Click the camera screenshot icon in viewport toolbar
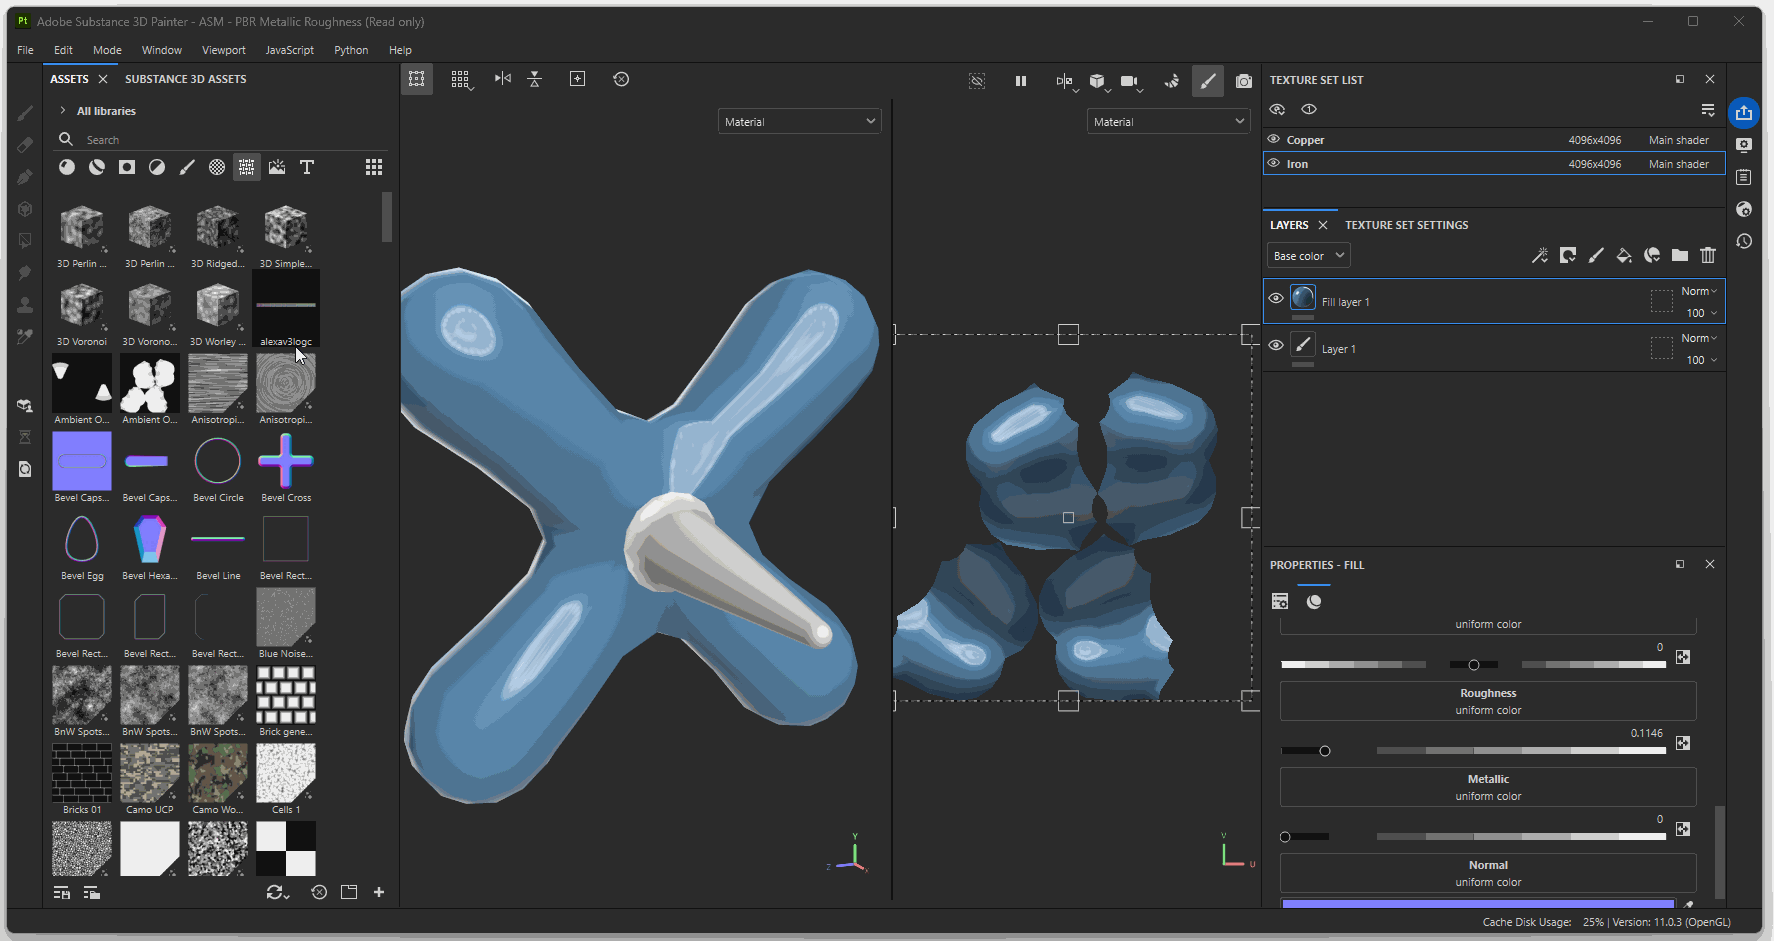The height and width of the screenshot is (941, 1774). coord(1243,81)
